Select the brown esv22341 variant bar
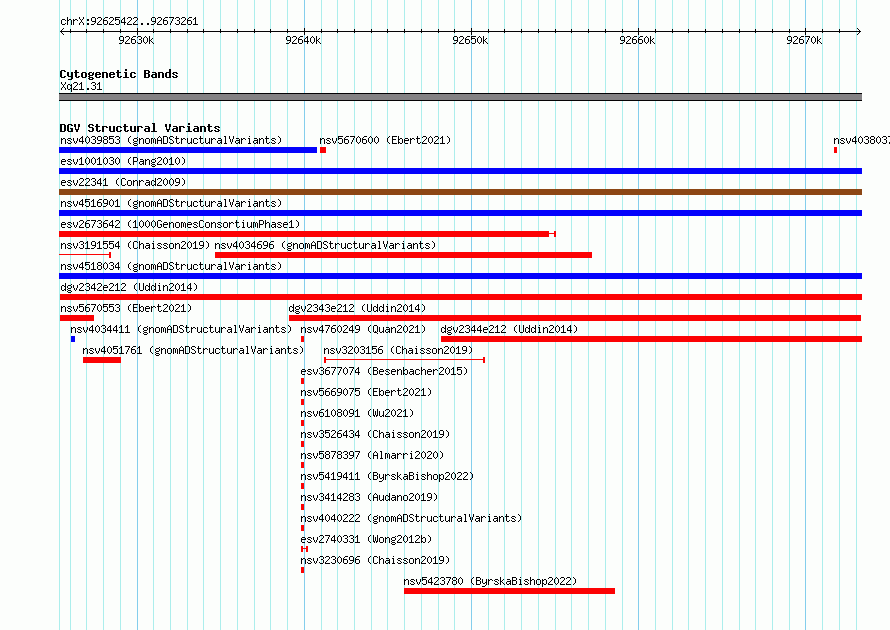This screenshot has width=890, height=630. pos(460,192)
